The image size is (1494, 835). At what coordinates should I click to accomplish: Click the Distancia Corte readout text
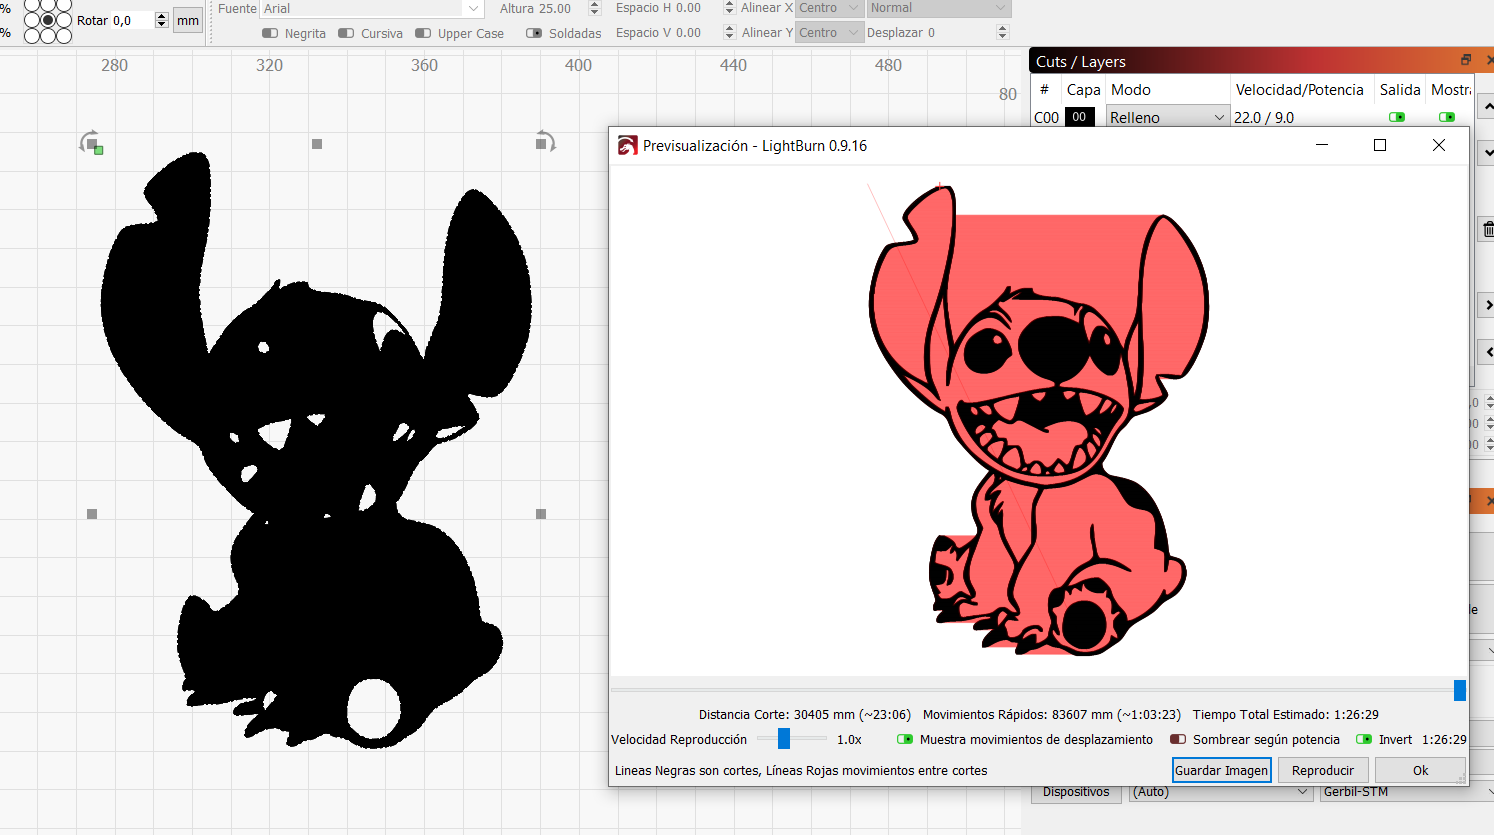click(x=805, y=714)
